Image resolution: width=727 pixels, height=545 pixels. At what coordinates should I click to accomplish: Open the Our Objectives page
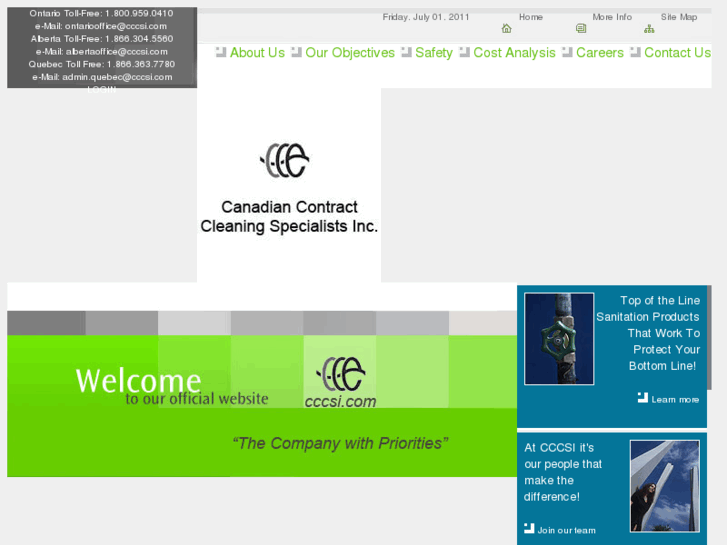pos(350,52)
